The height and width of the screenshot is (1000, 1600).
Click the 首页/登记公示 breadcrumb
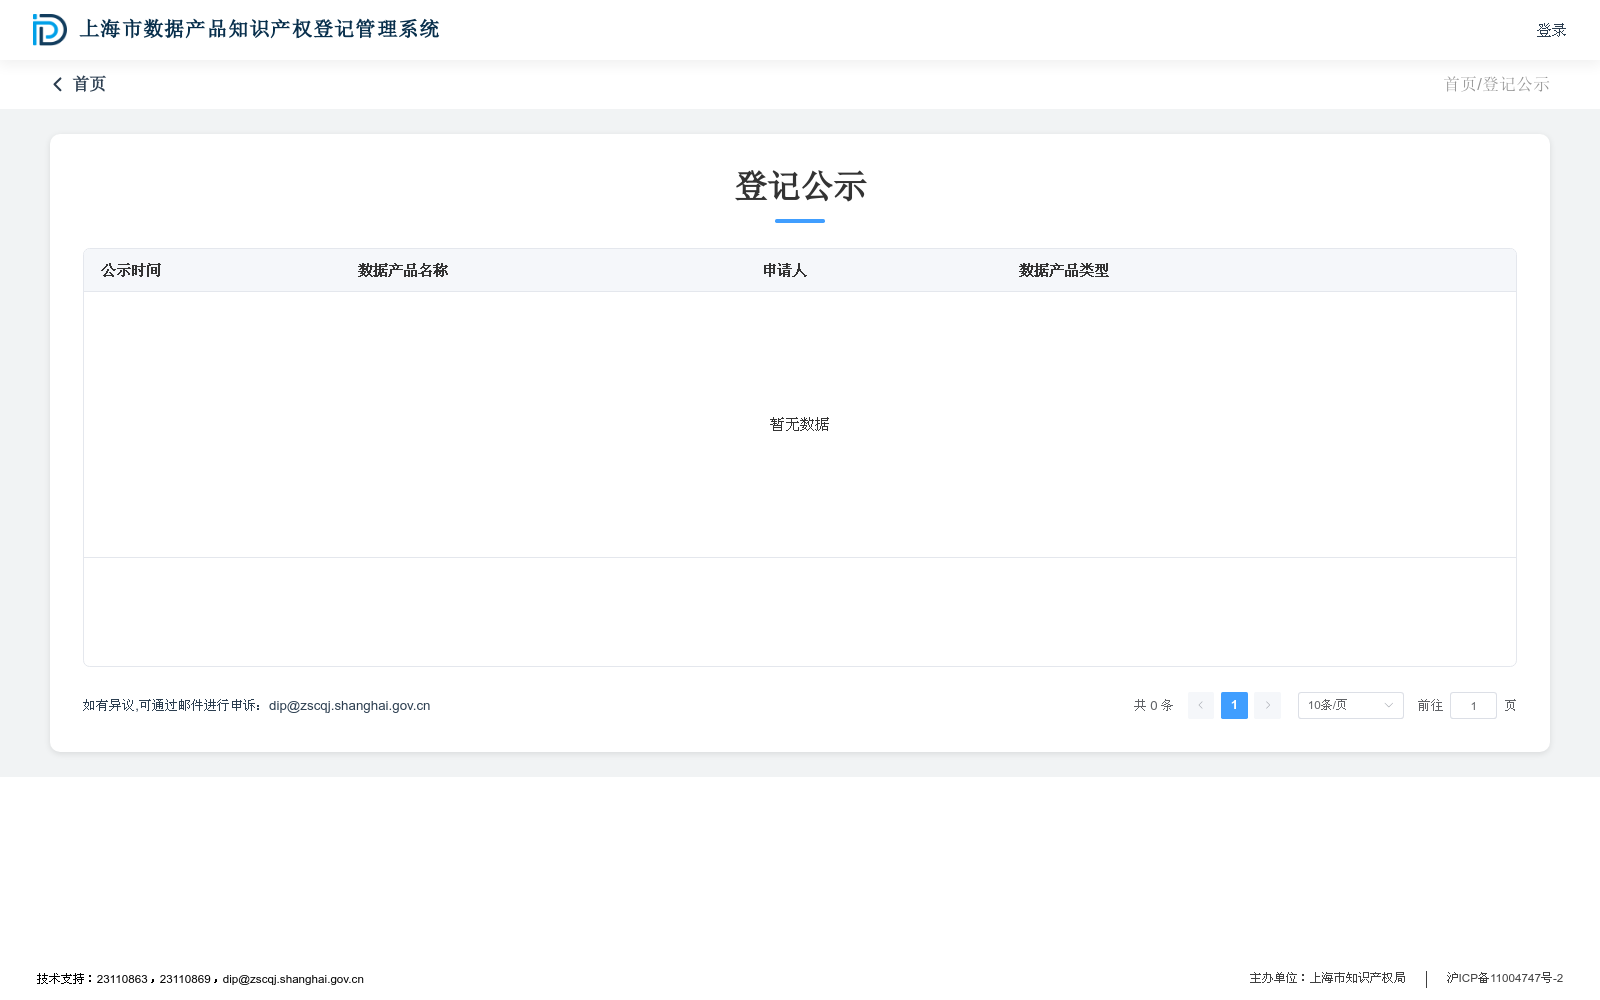(x=1496, y=84)
